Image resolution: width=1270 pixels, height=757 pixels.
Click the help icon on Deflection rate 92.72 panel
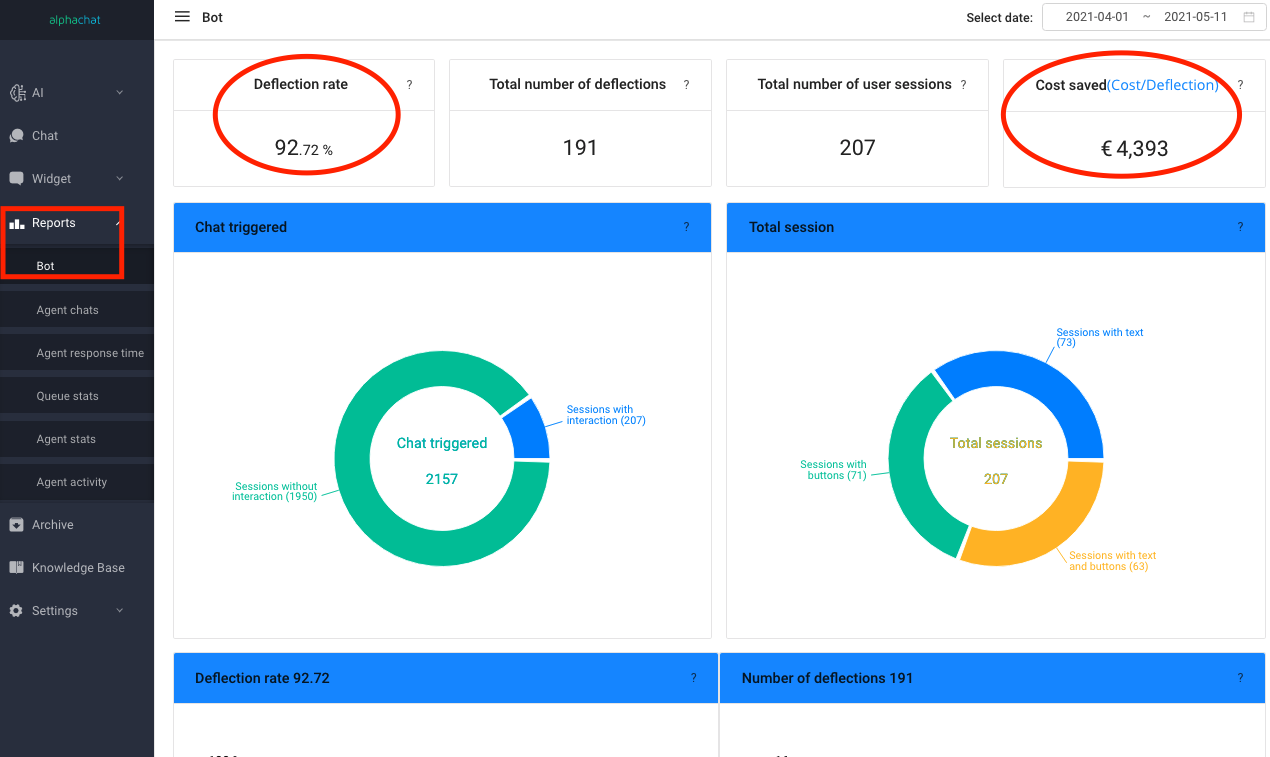coord(693,678)
